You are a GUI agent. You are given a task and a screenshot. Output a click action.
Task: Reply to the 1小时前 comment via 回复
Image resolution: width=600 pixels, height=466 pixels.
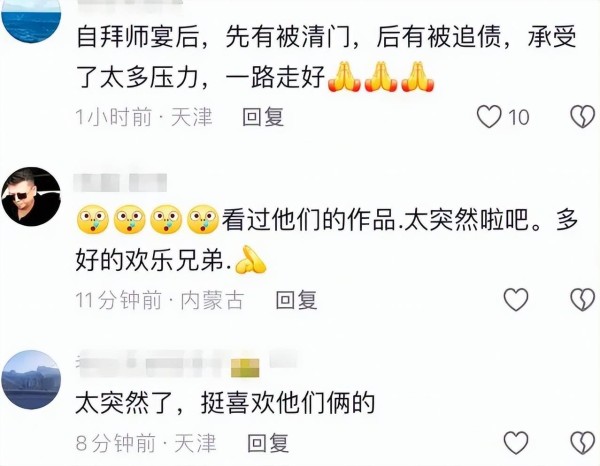pyautogui.click(x=263, y=117)
